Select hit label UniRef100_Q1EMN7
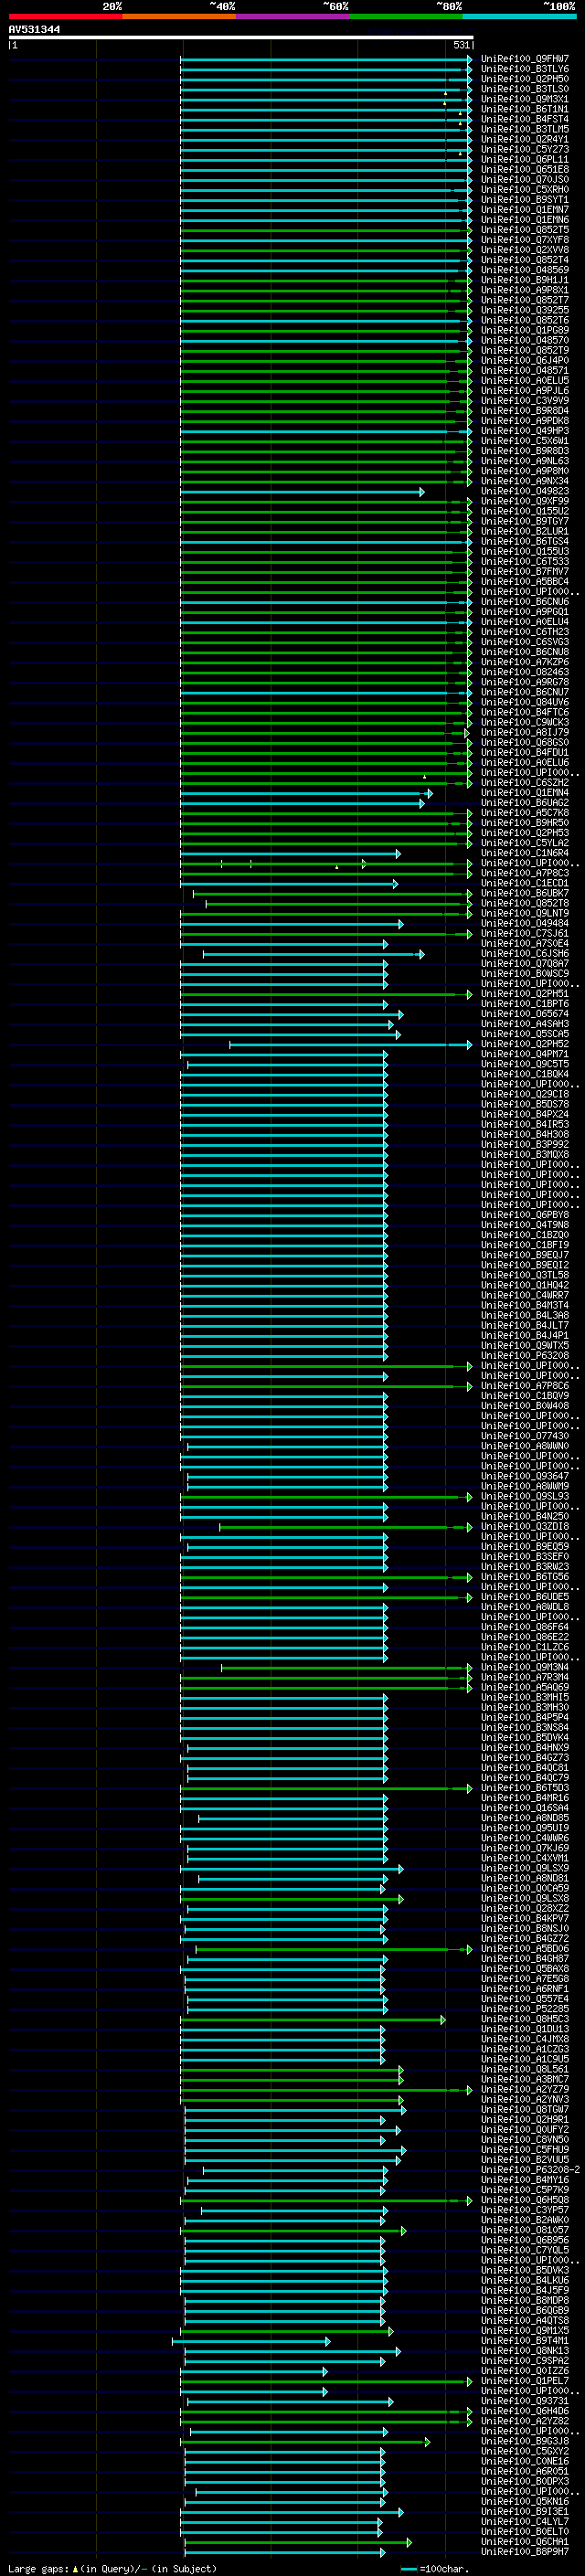 (x=525, y=209)
